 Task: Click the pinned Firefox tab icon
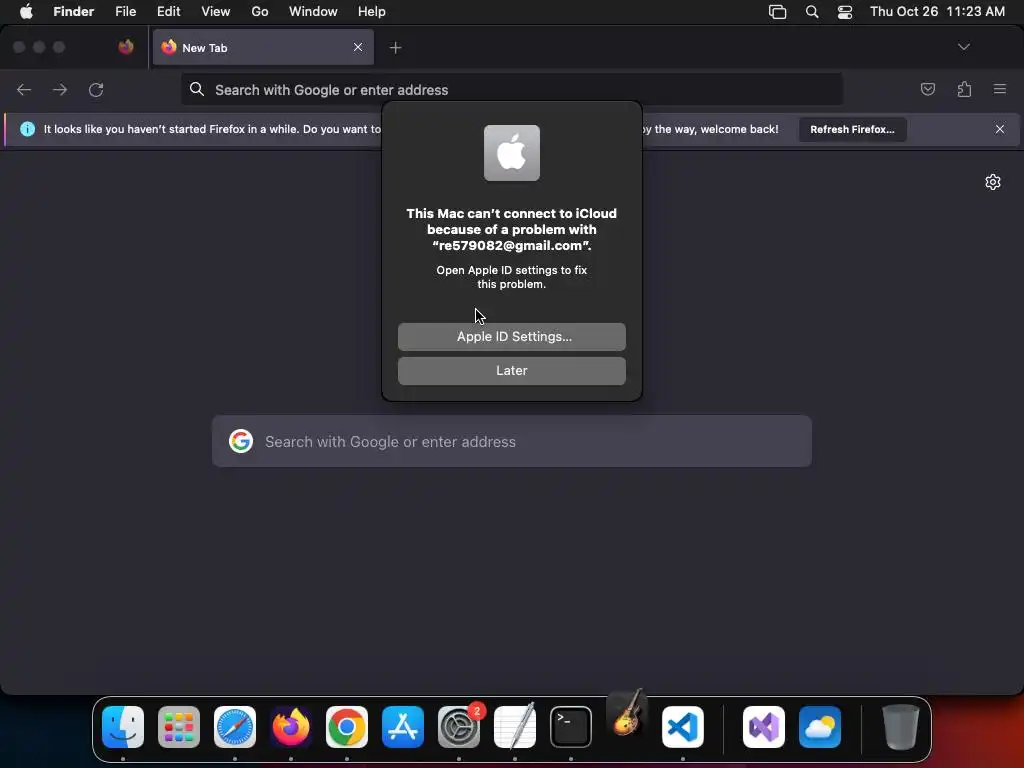126,47
